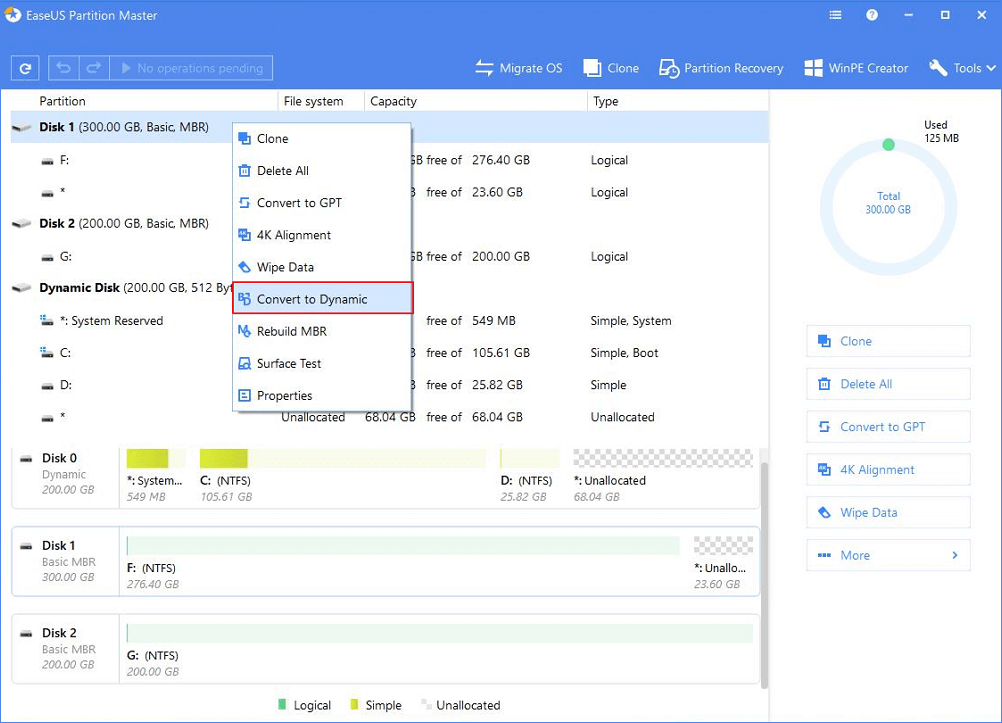Click the Disk 0 System partition bar
Screen dimensions: 1002x723
pos(156,458)
